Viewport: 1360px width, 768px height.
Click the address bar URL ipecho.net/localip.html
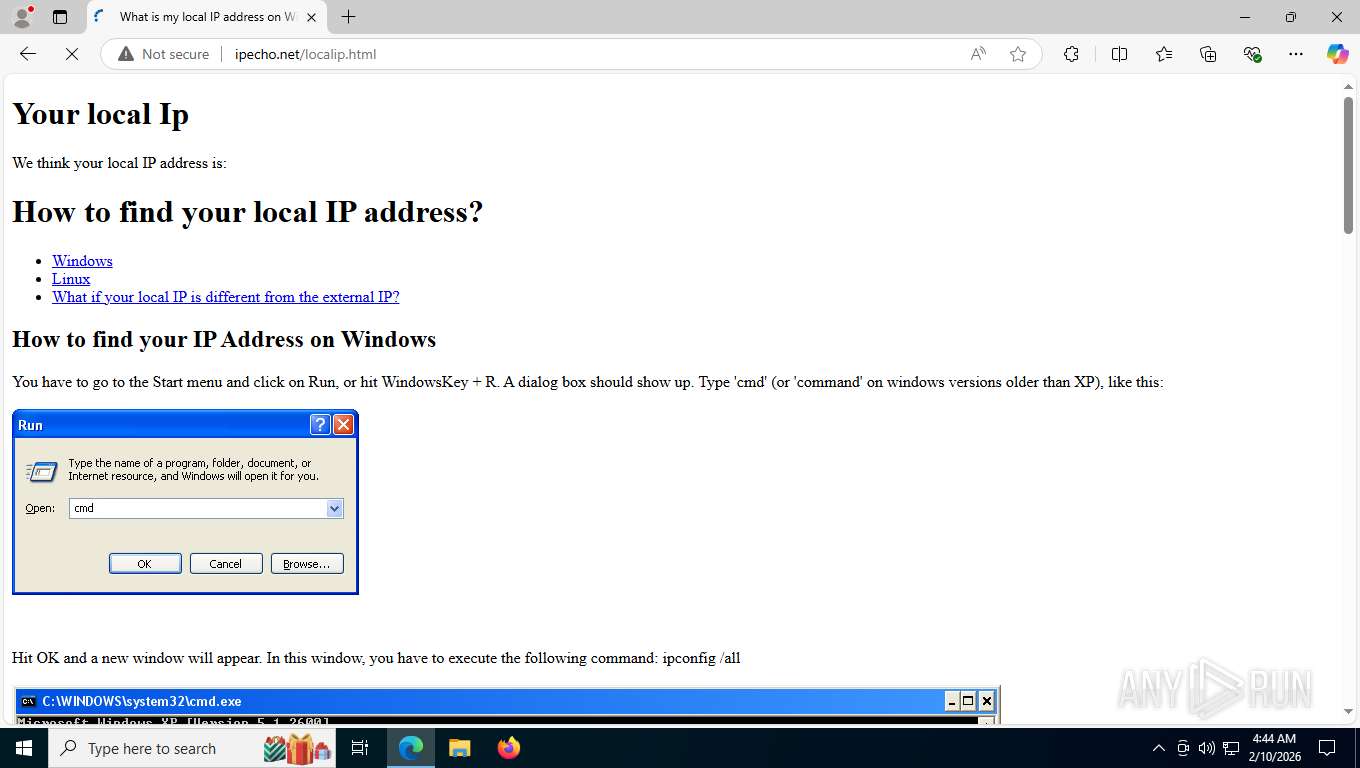pos(306,54)
